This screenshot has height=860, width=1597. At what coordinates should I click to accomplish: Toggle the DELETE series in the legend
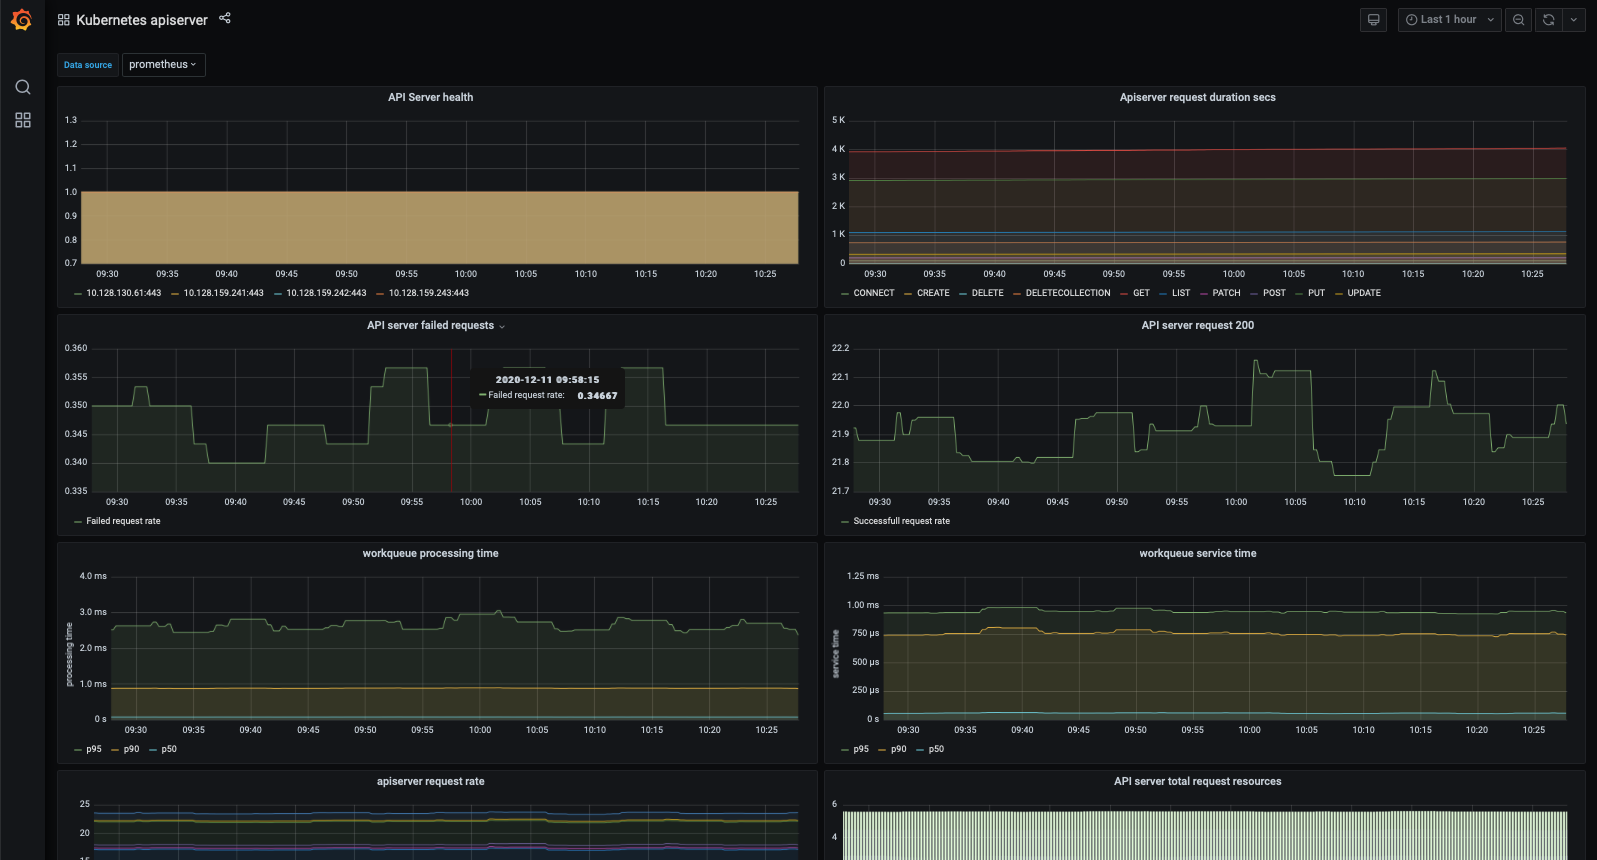coord(987,293)
